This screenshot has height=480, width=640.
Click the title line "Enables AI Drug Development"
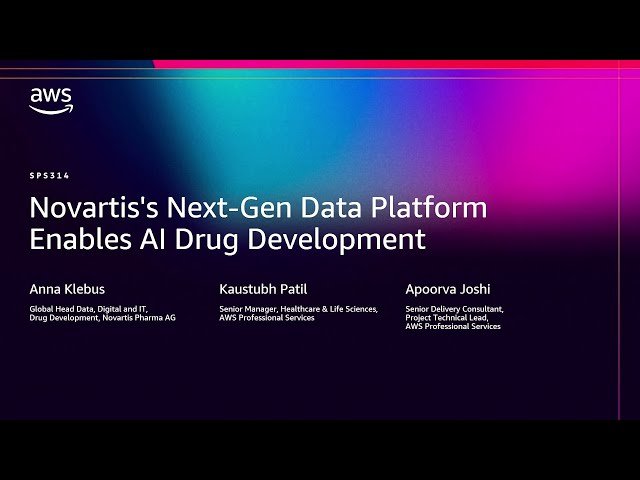[x=228, y=240]
